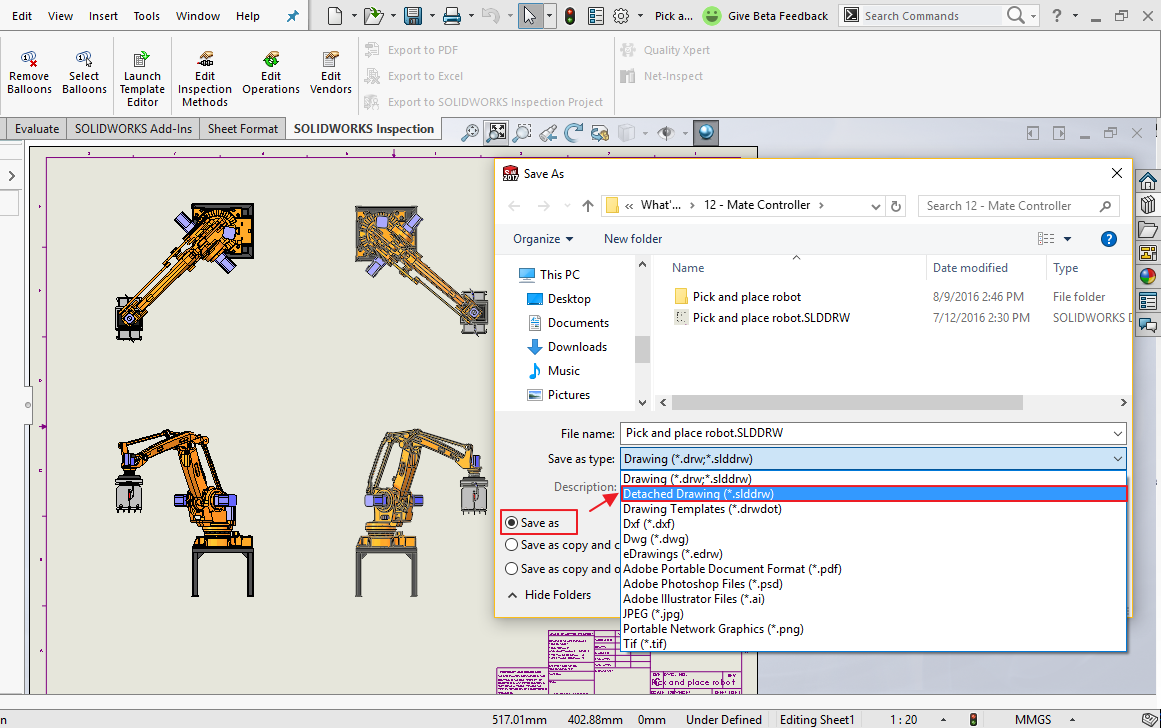Screen dimensions: 1161x728
Task: Select the first Save as copy radio button
Action: (512, 545)
